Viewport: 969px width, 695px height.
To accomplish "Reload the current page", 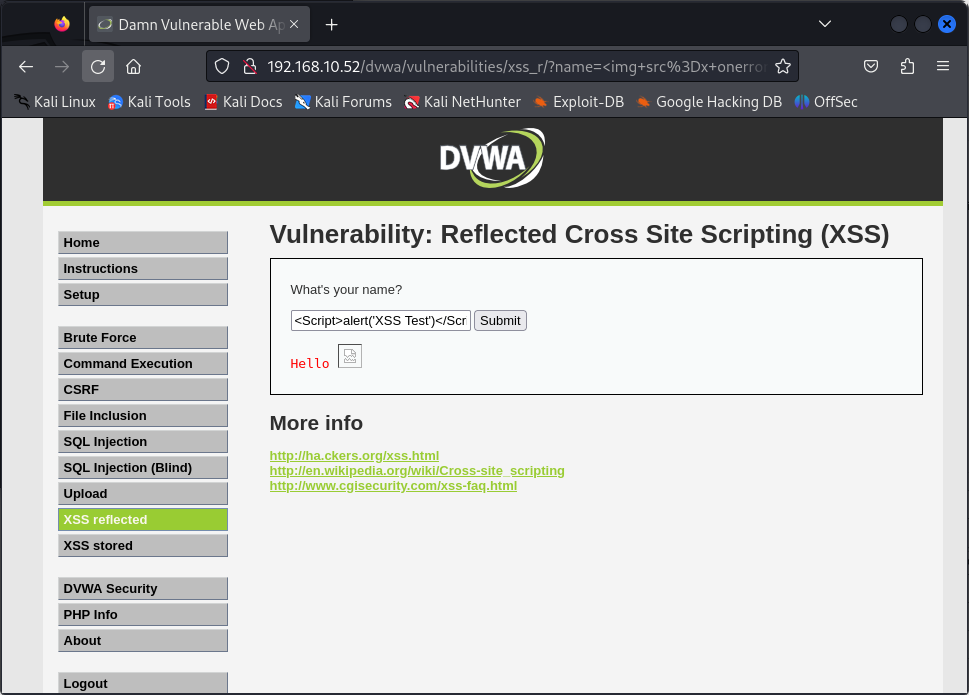I will (x=98, y=66).
